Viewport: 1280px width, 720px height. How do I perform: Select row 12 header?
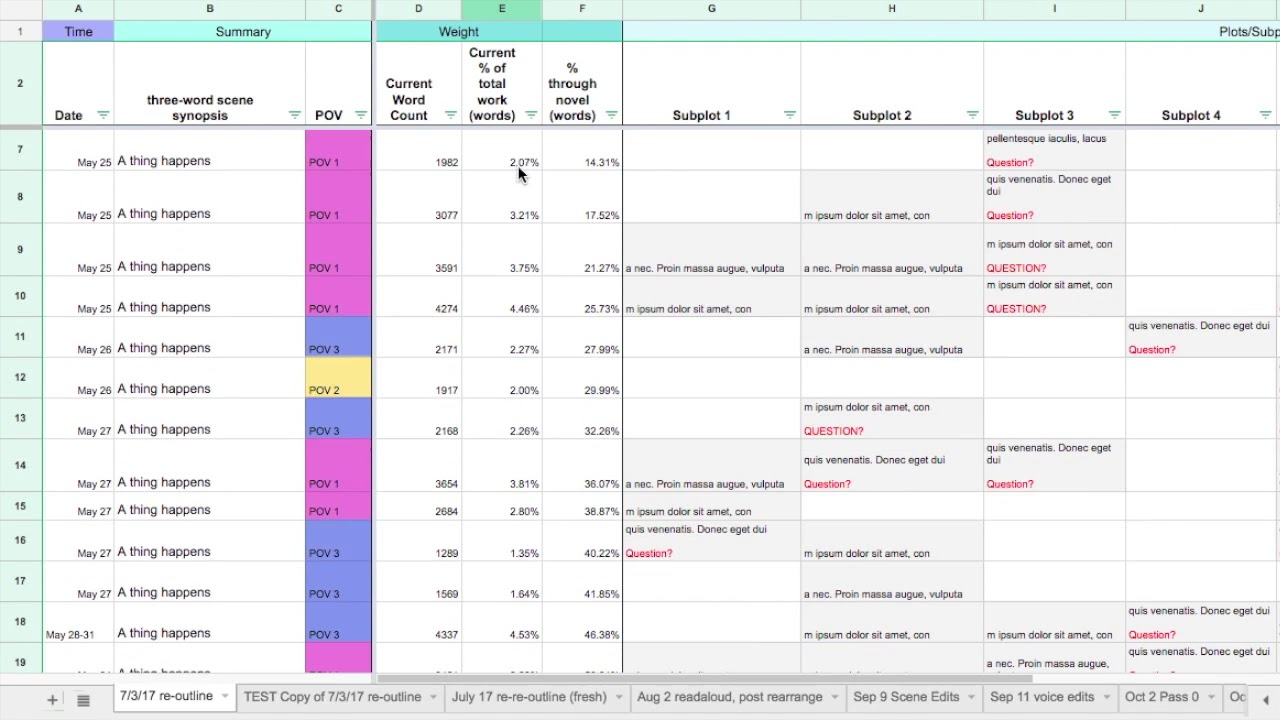pos(20,377)
